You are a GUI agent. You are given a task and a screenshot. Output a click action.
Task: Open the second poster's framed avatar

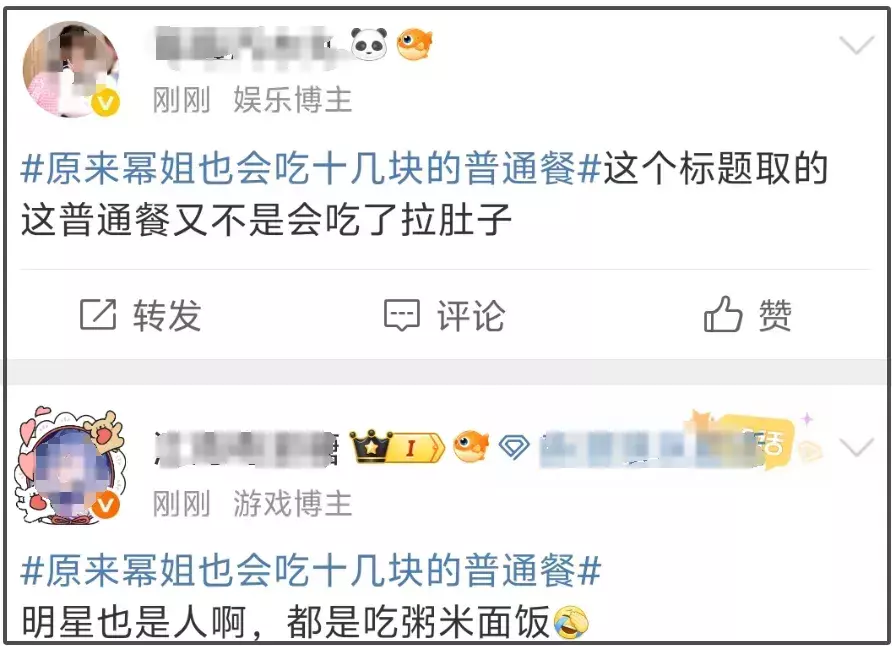[69, 465]
